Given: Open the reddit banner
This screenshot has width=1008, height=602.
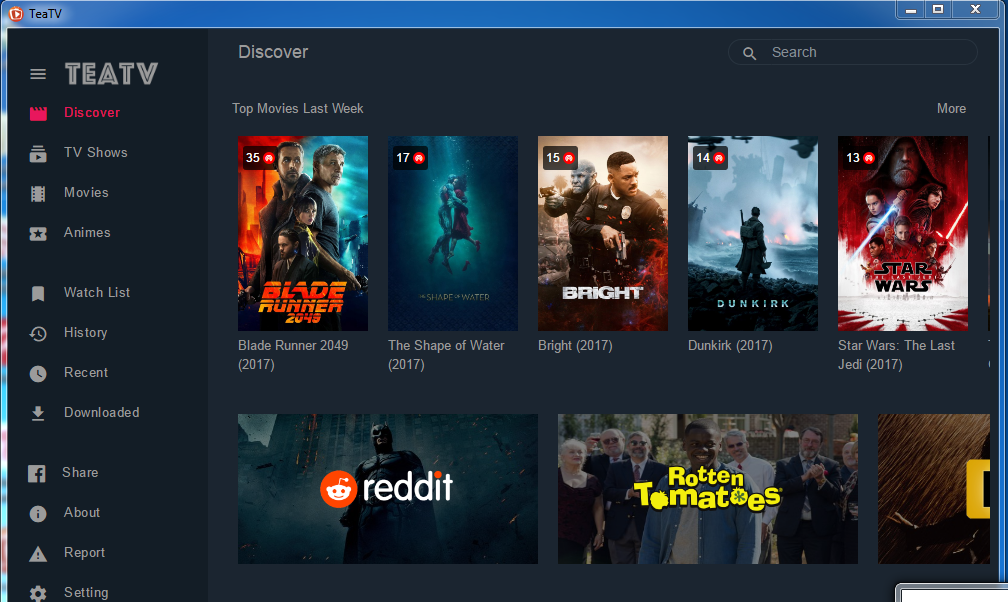Looking at the screenshot, I should (x=387, y=488).
